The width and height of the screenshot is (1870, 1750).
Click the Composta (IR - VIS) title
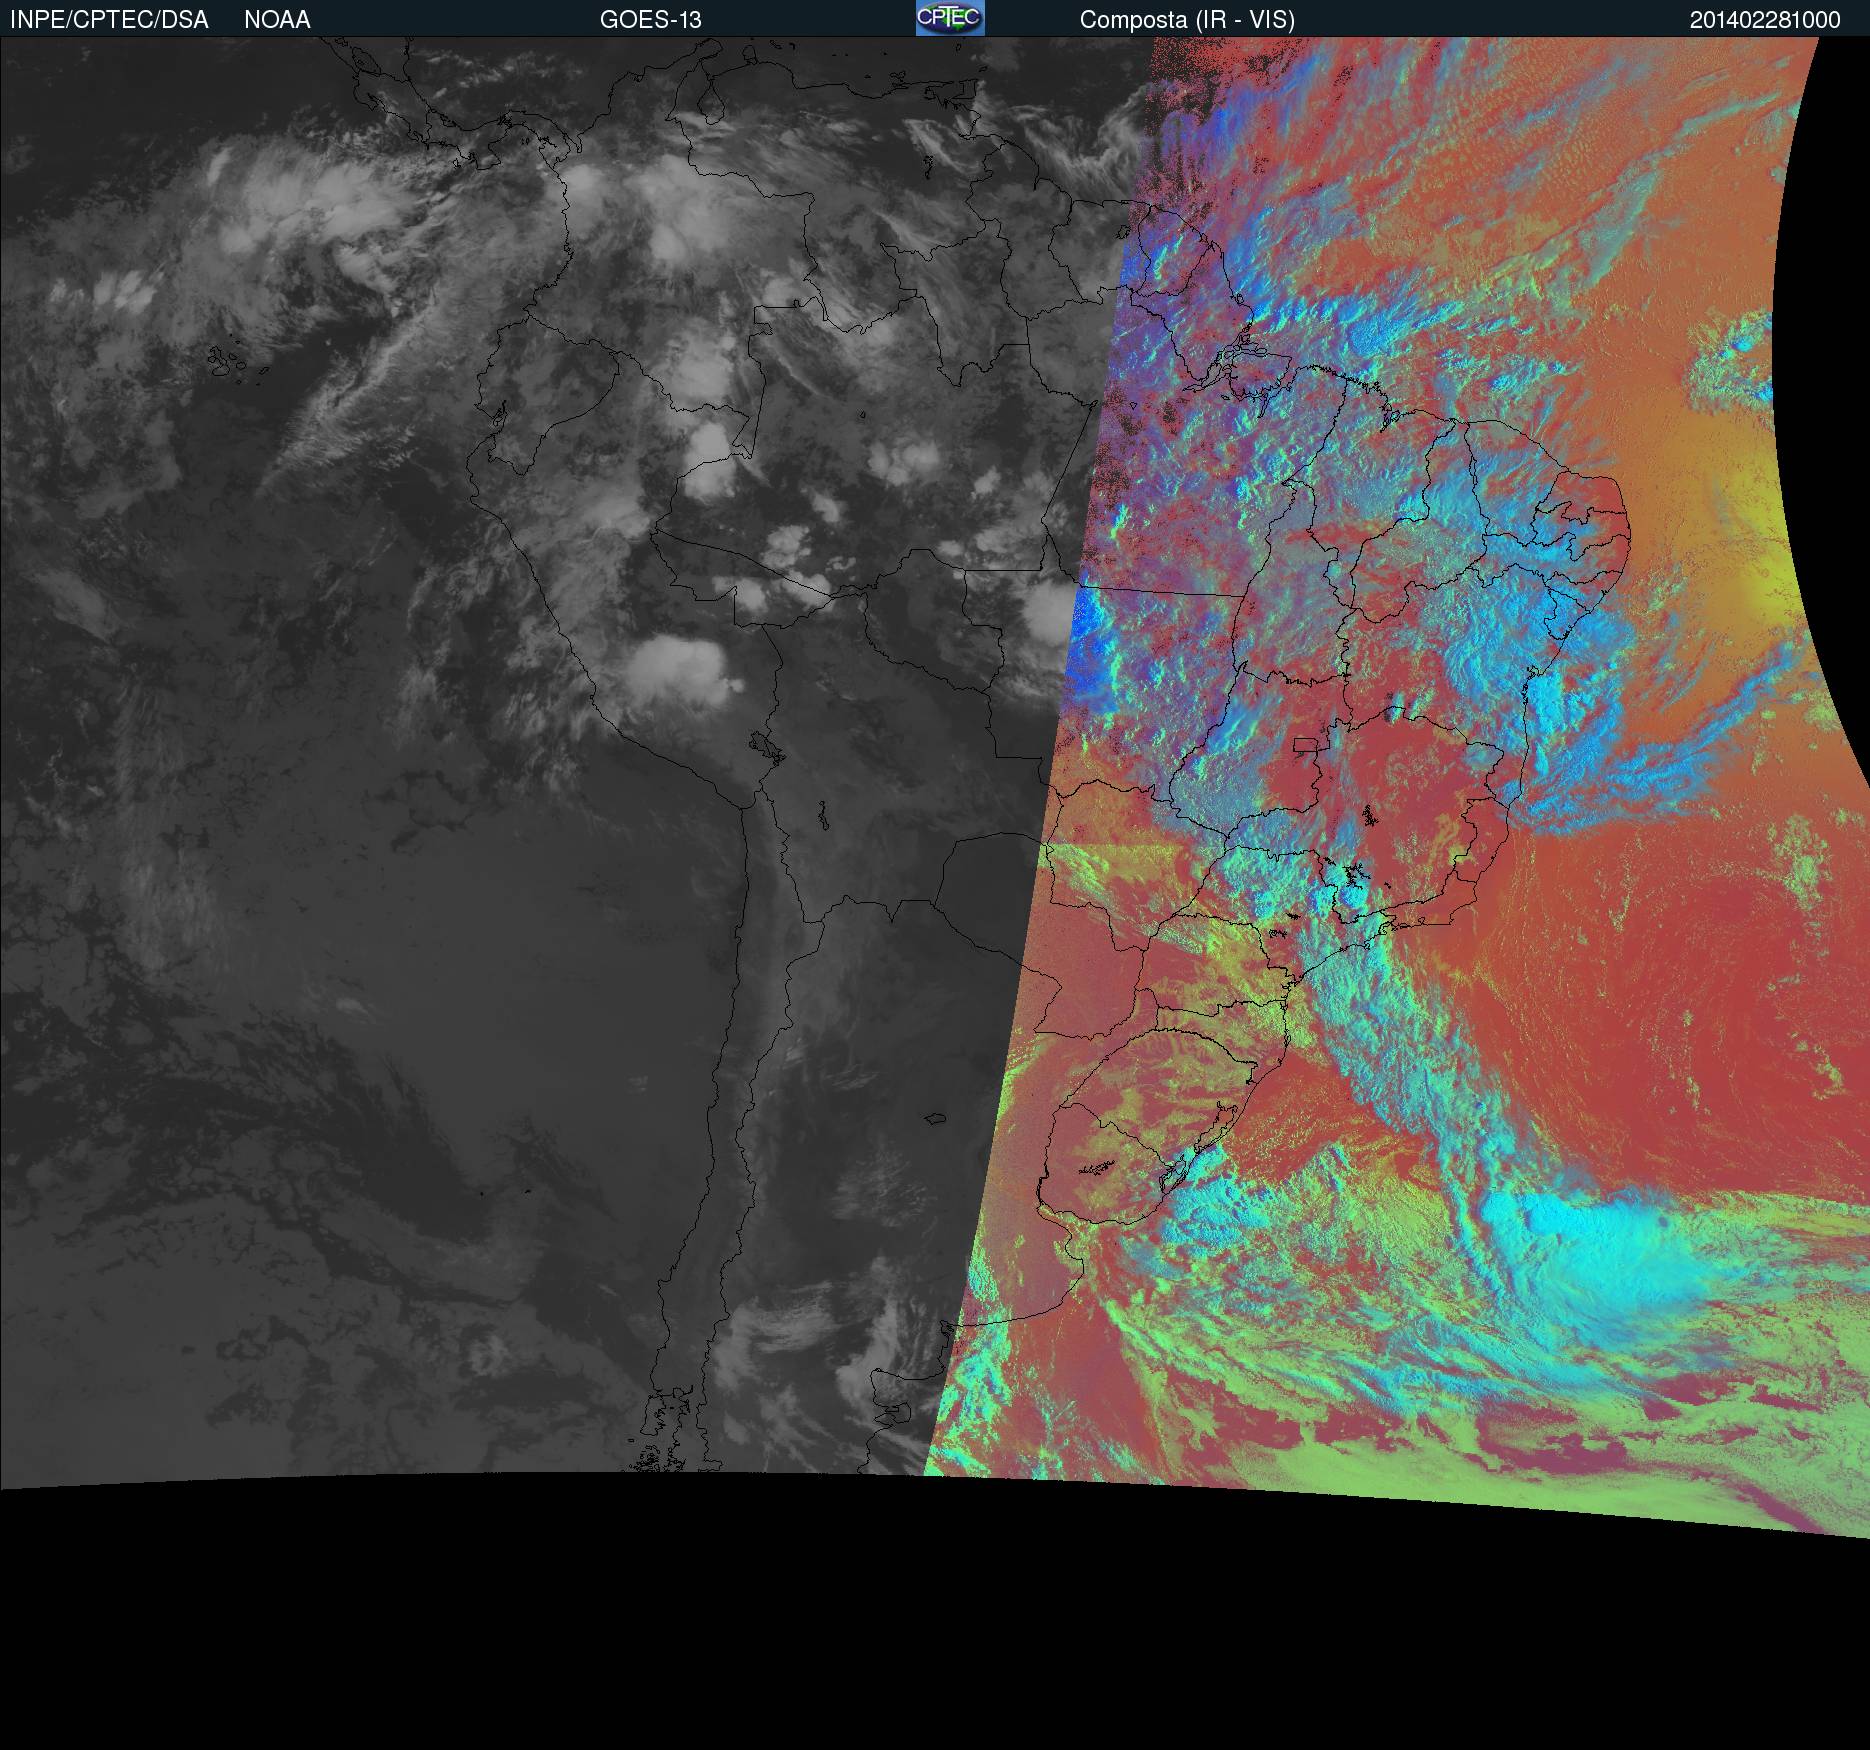tap(1187, 20)
